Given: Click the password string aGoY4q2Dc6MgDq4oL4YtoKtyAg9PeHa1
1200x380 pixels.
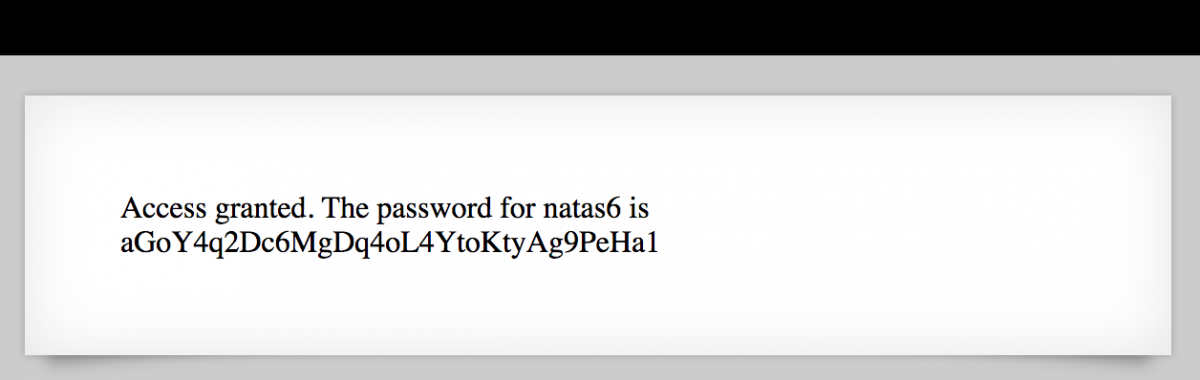Looking at the screenshot, I should pyautogui.click(x=389, y=244).
